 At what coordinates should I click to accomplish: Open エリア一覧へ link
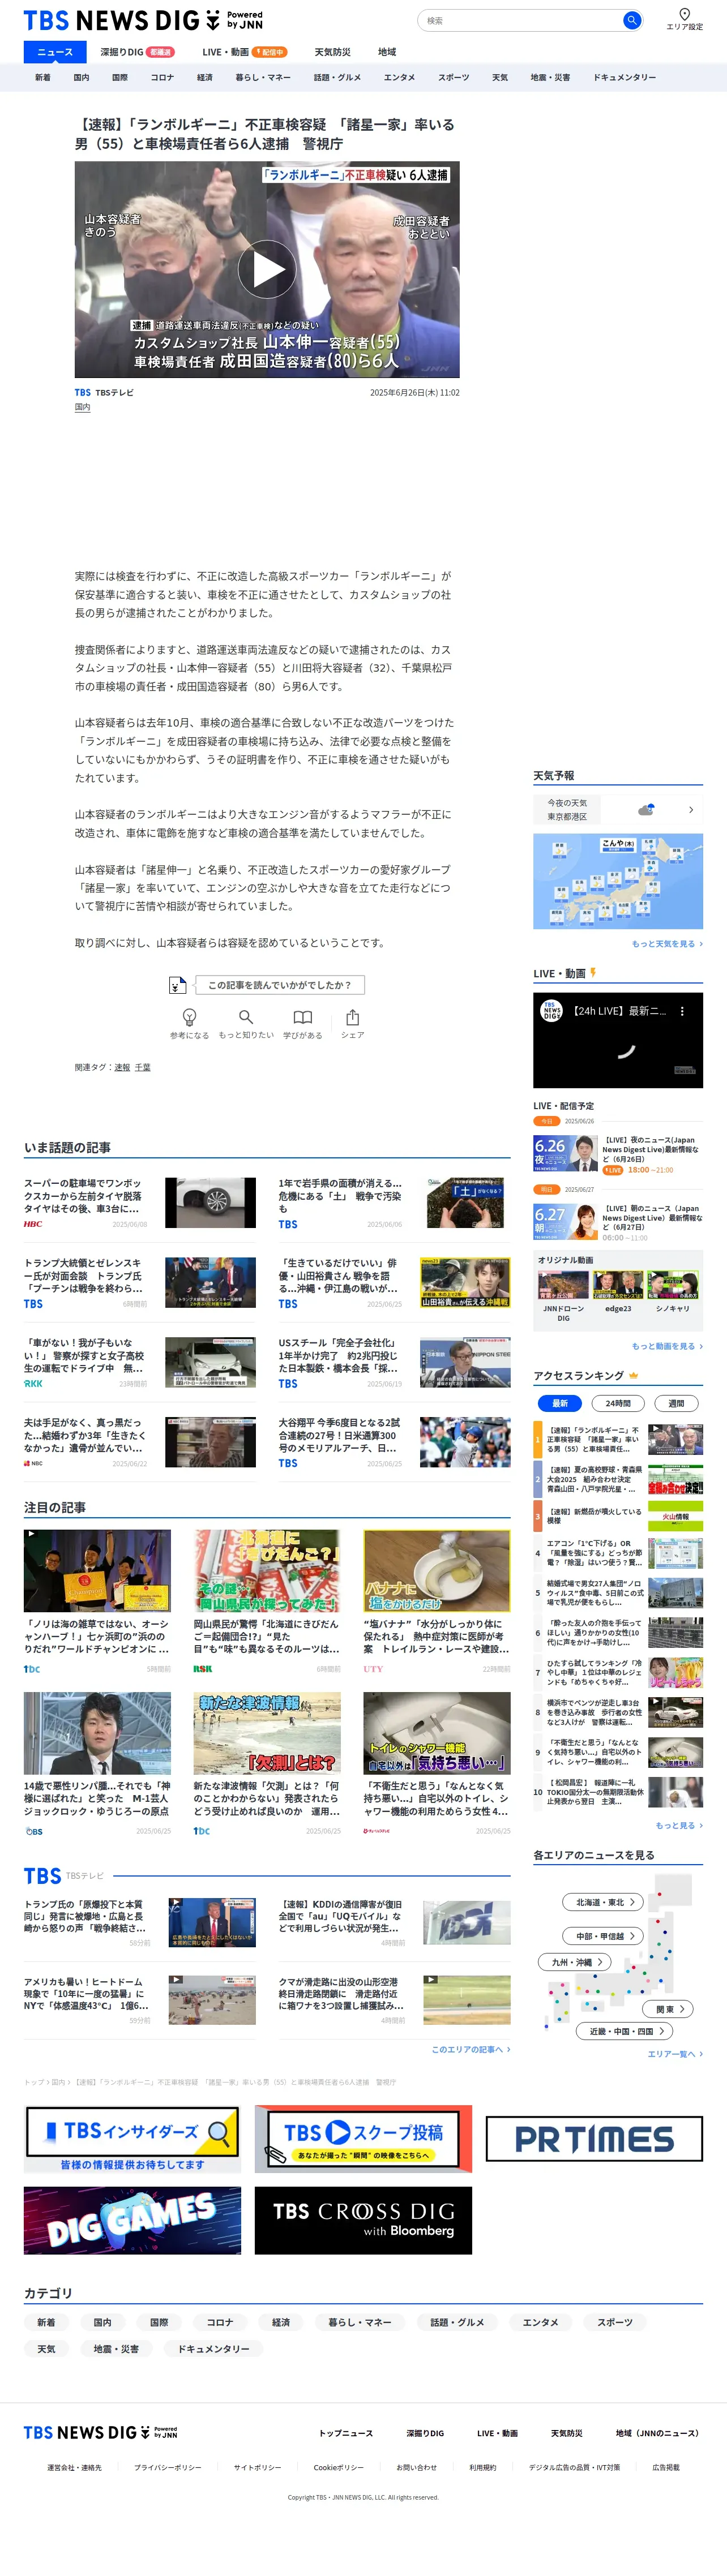coord(675,2054)
